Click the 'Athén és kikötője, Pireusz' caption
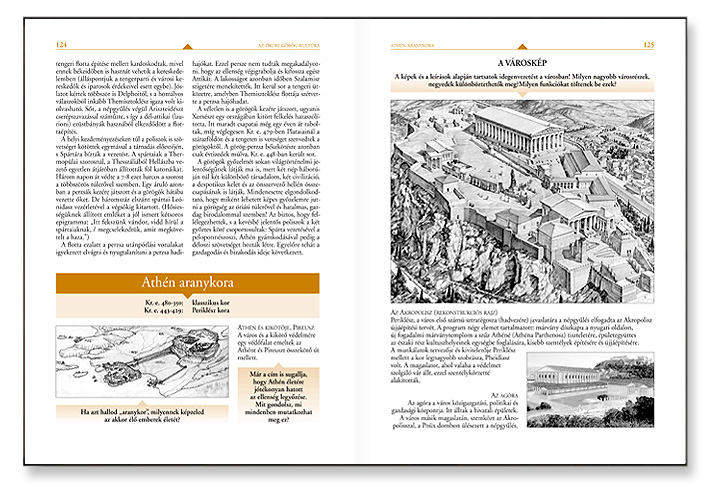Viewport: 716px width, 500px height. [276, 327]
